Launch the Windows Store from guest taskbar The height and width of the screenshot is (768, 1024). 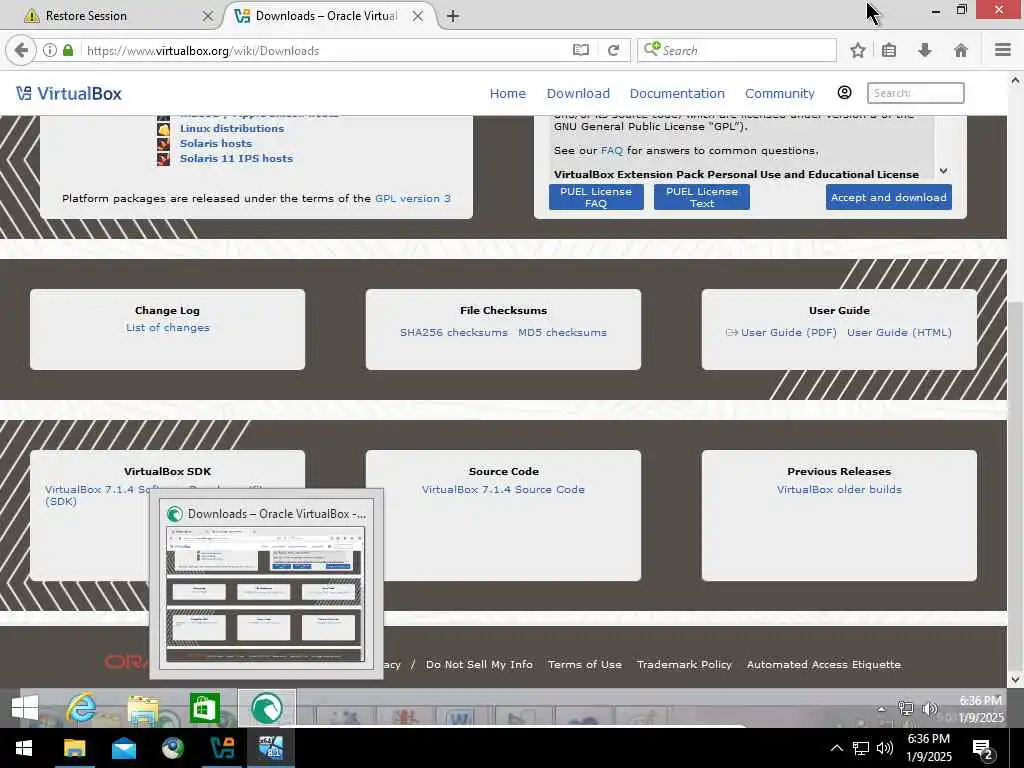tap(204, 708)
